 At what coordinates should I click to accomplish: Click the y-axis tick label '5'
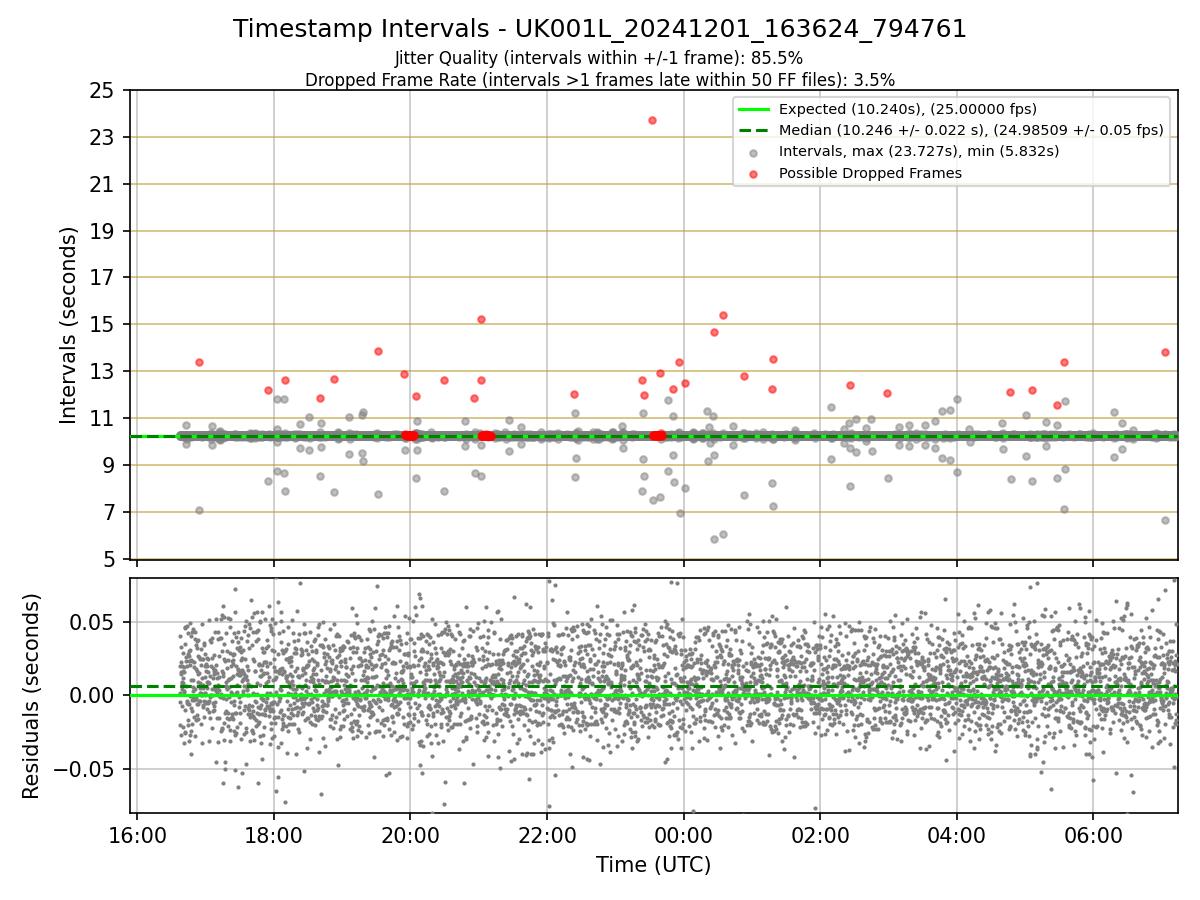pyautogui.click(x=110, y=560)
